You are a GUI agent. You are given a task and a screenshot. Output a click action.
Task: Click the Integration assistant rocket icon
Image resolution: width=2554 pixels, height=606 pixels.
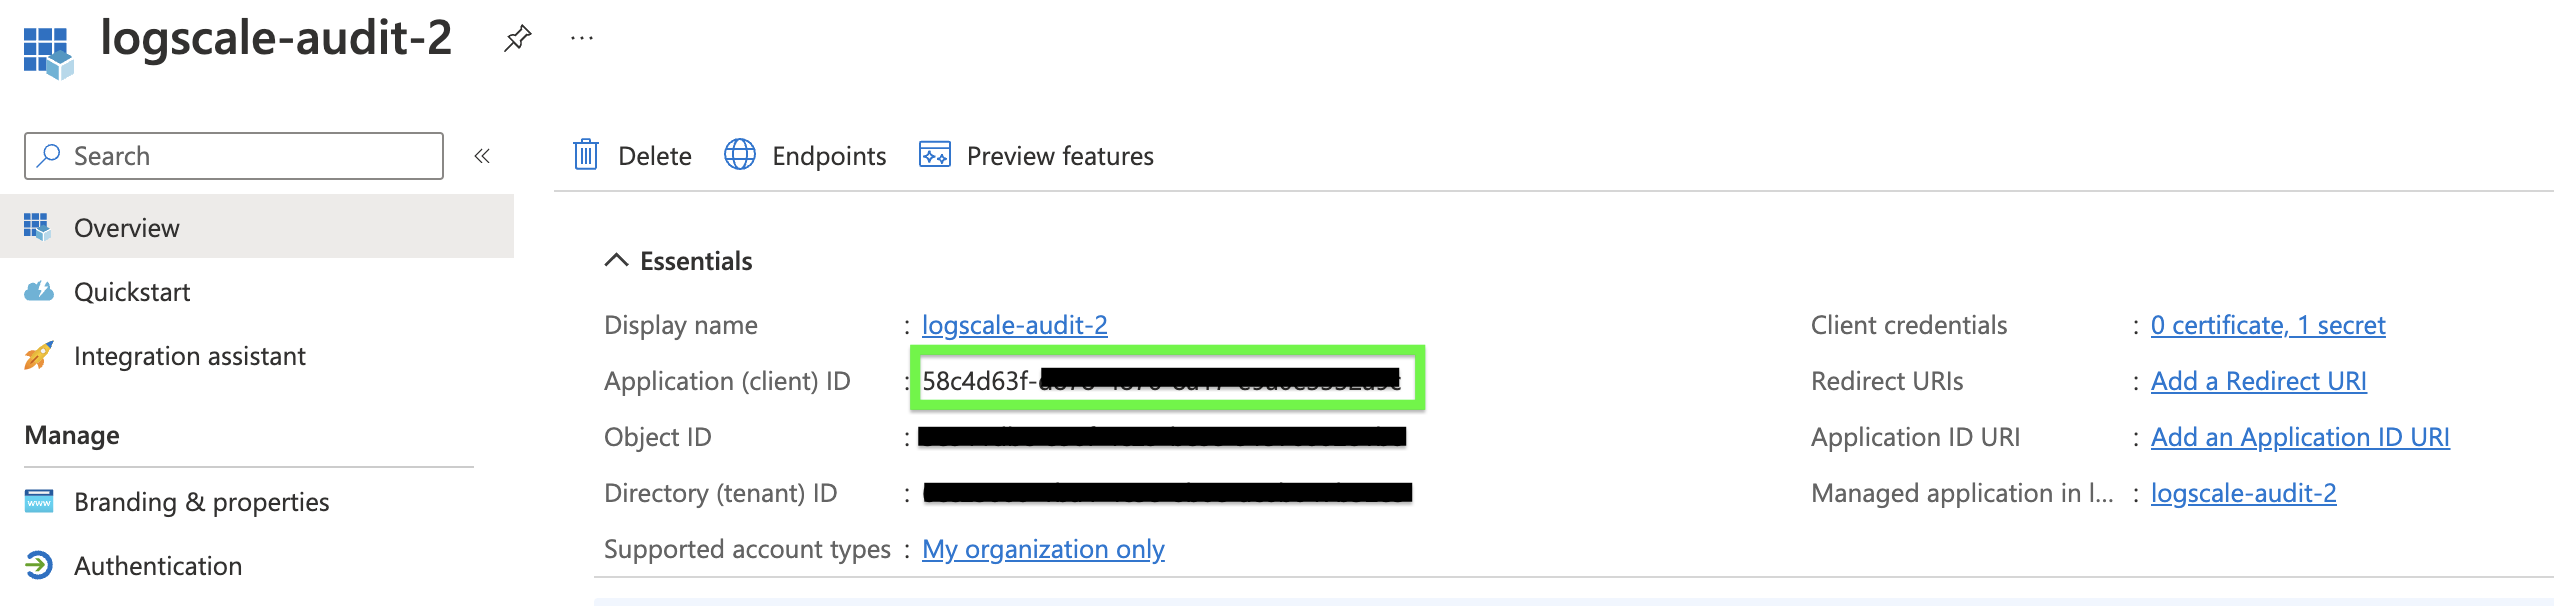(38, 356)
